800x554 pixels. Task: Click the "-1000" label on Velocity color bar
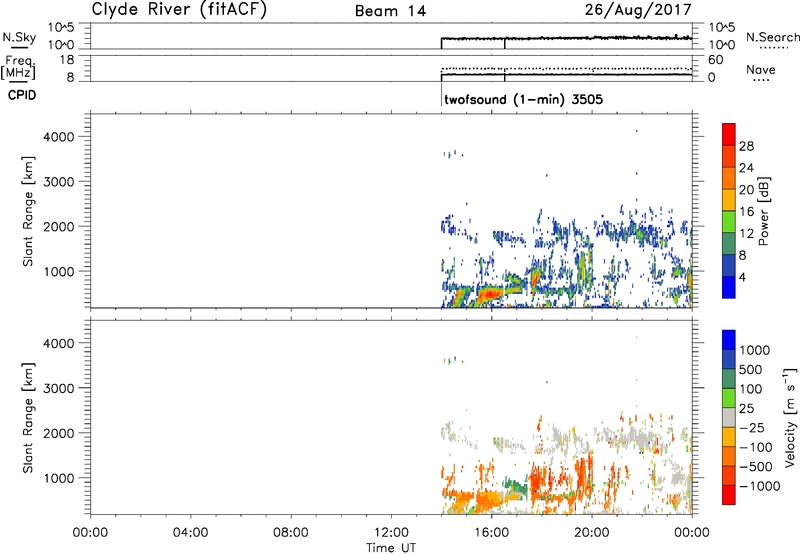760,486
